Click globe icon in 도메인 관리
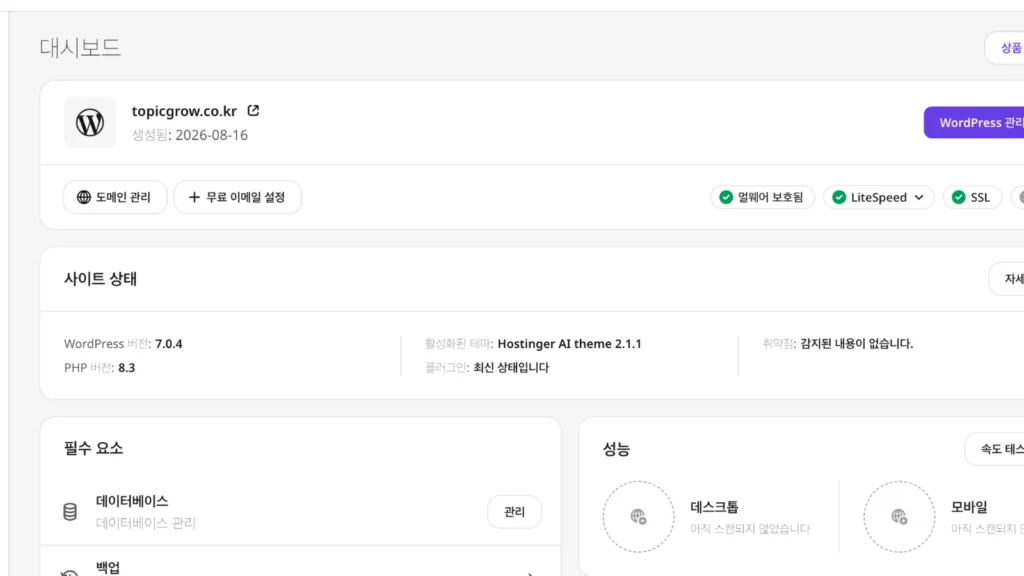This screenshot has width=1024, height=576. (84, 197)
